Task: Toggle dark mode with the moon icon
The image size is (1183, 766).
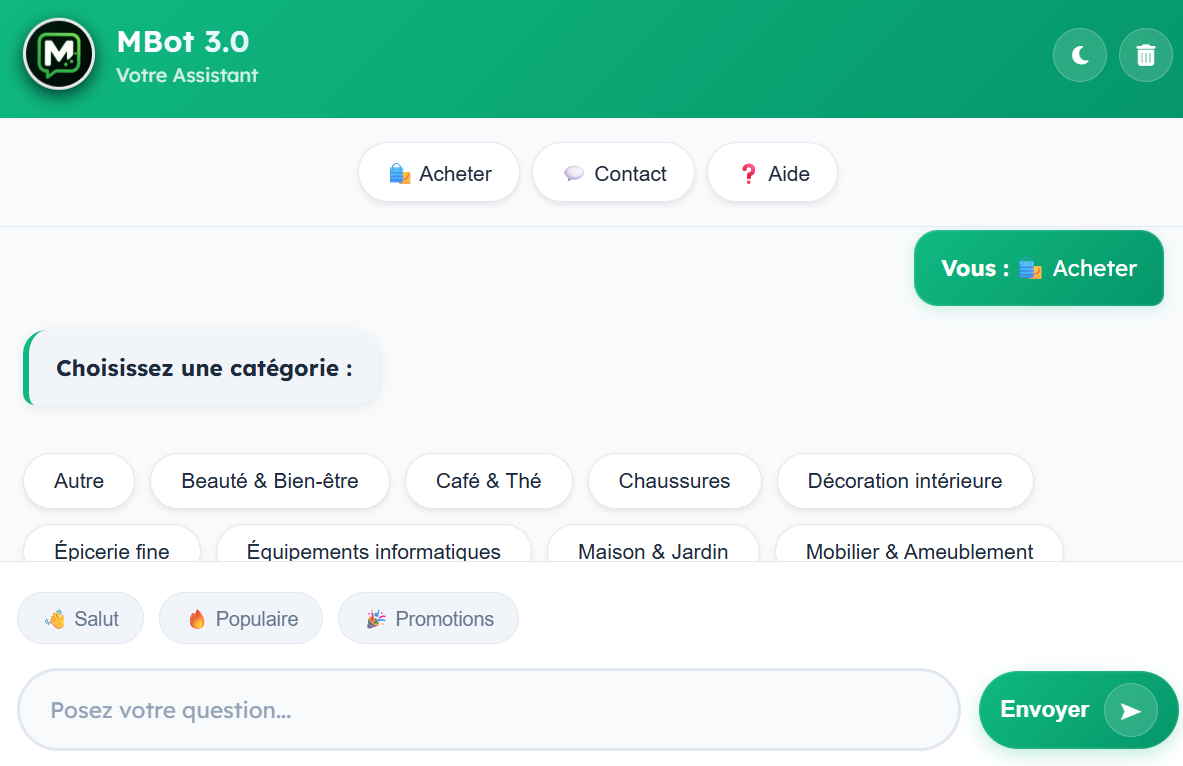Action: click(1080, 55)
